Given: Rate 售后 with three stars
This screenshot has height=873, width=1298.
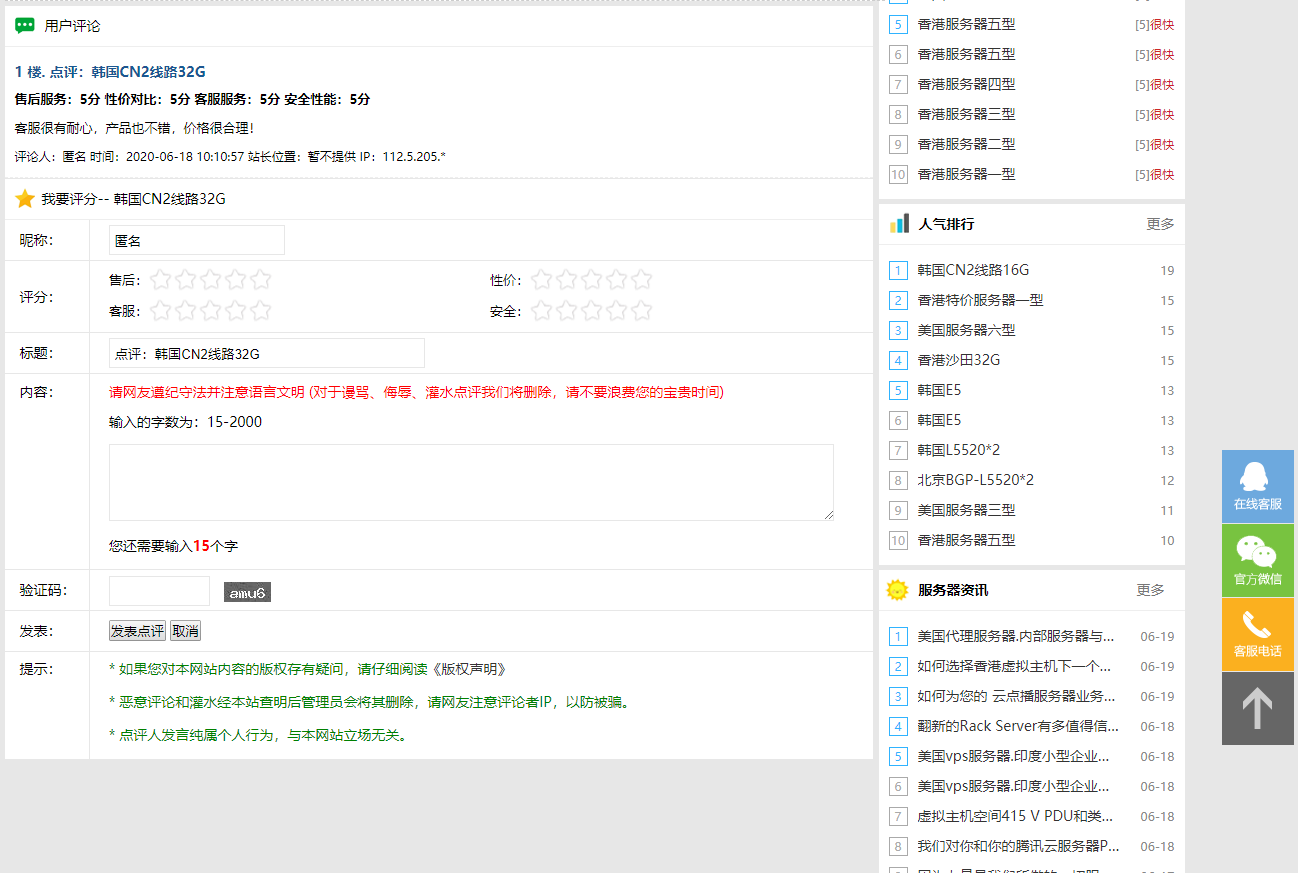Looking at the screenshot, I should [x=210, y=280].
